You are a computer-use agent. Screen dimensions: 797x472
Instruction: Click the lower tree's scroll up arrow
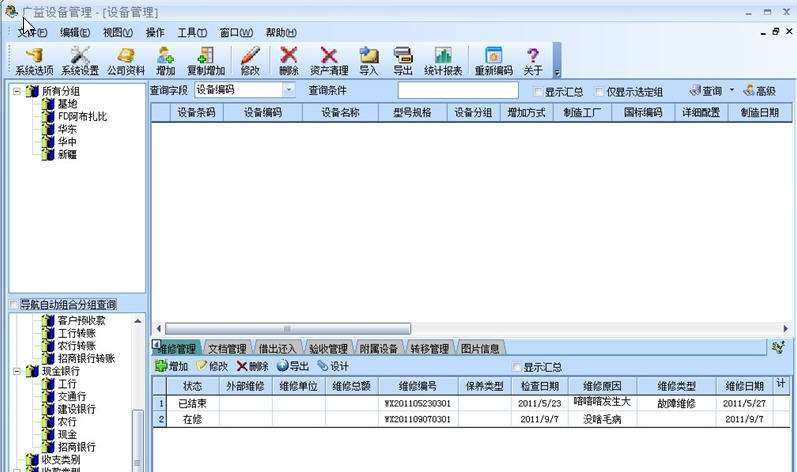pos(138,321)
